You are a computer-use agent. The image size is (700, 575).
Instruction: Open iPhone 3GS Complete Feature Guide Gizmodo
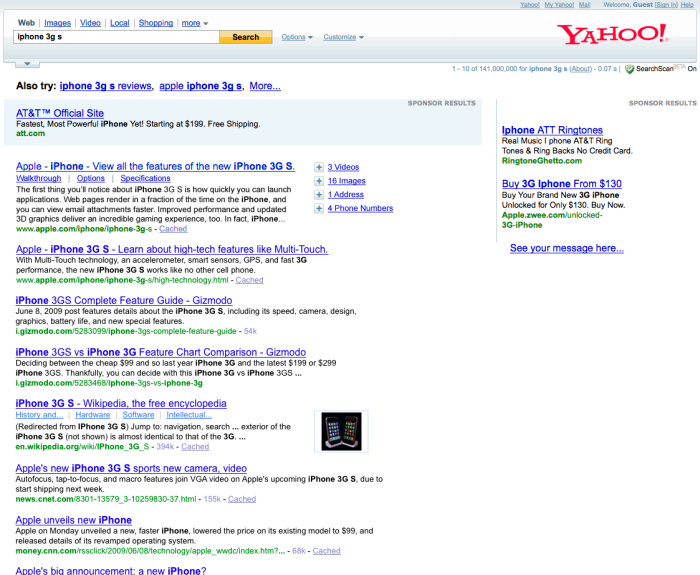124,300
